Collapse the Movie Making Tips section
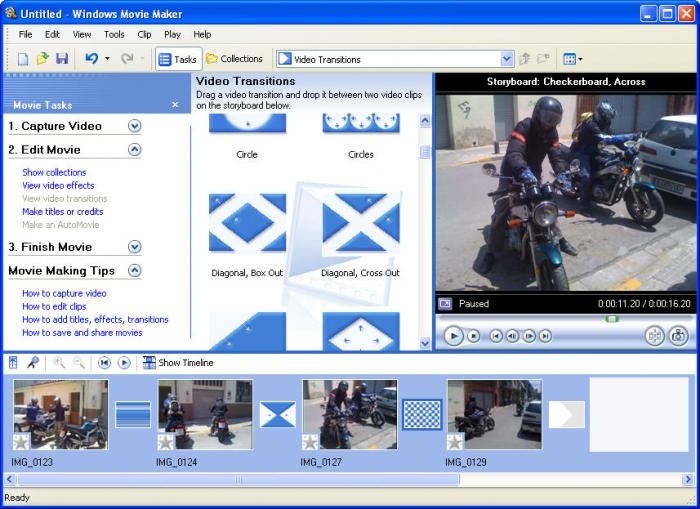700x509 pixels. [x=135, y=271]
